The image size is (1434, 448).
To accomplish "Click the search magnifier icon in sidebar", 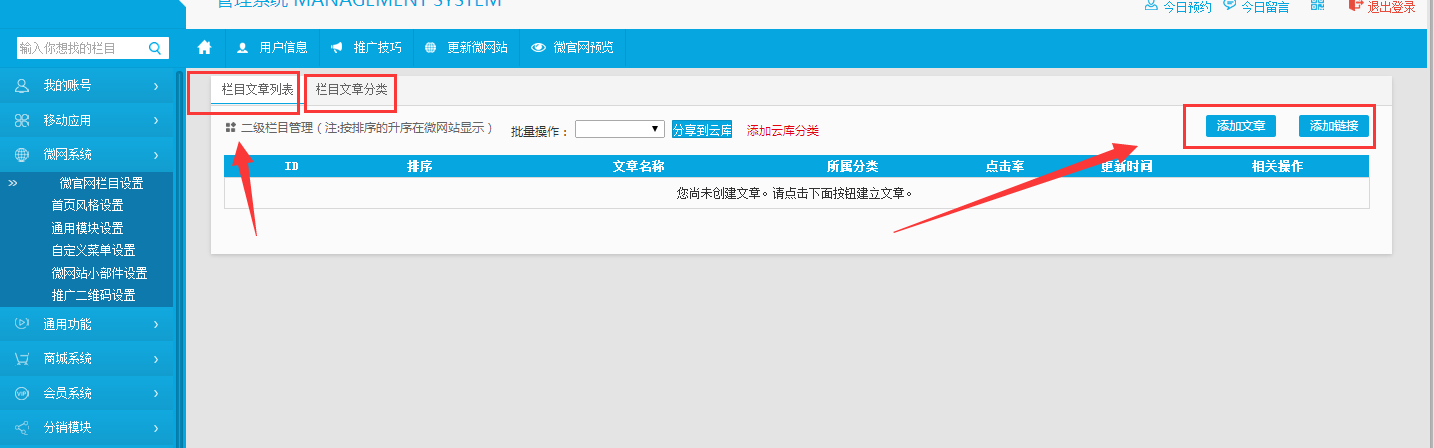I will click(x=155, y=48).
